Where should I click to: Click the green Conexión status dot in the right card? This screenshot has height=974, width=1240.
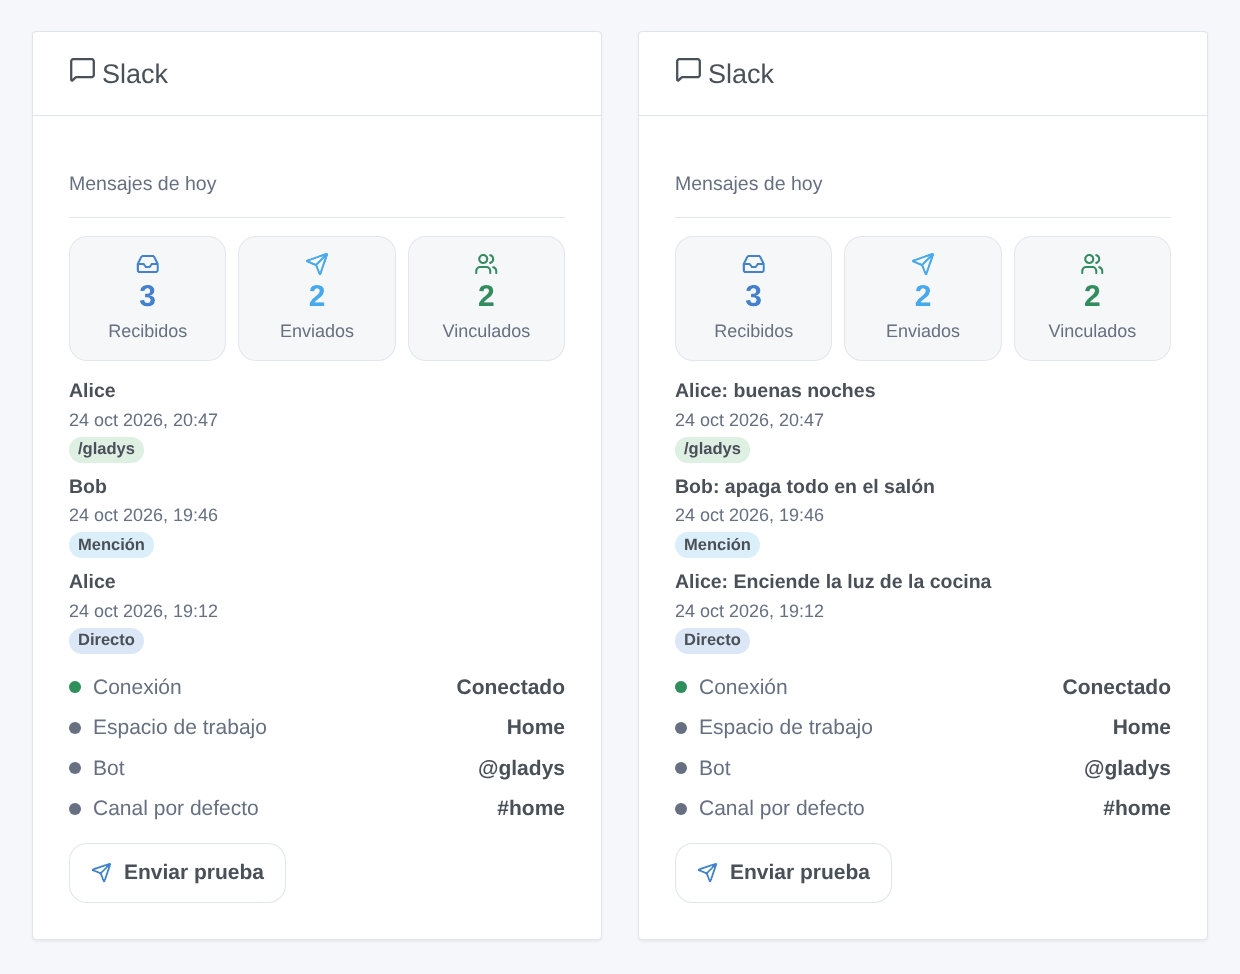click(x=681, y=687)
